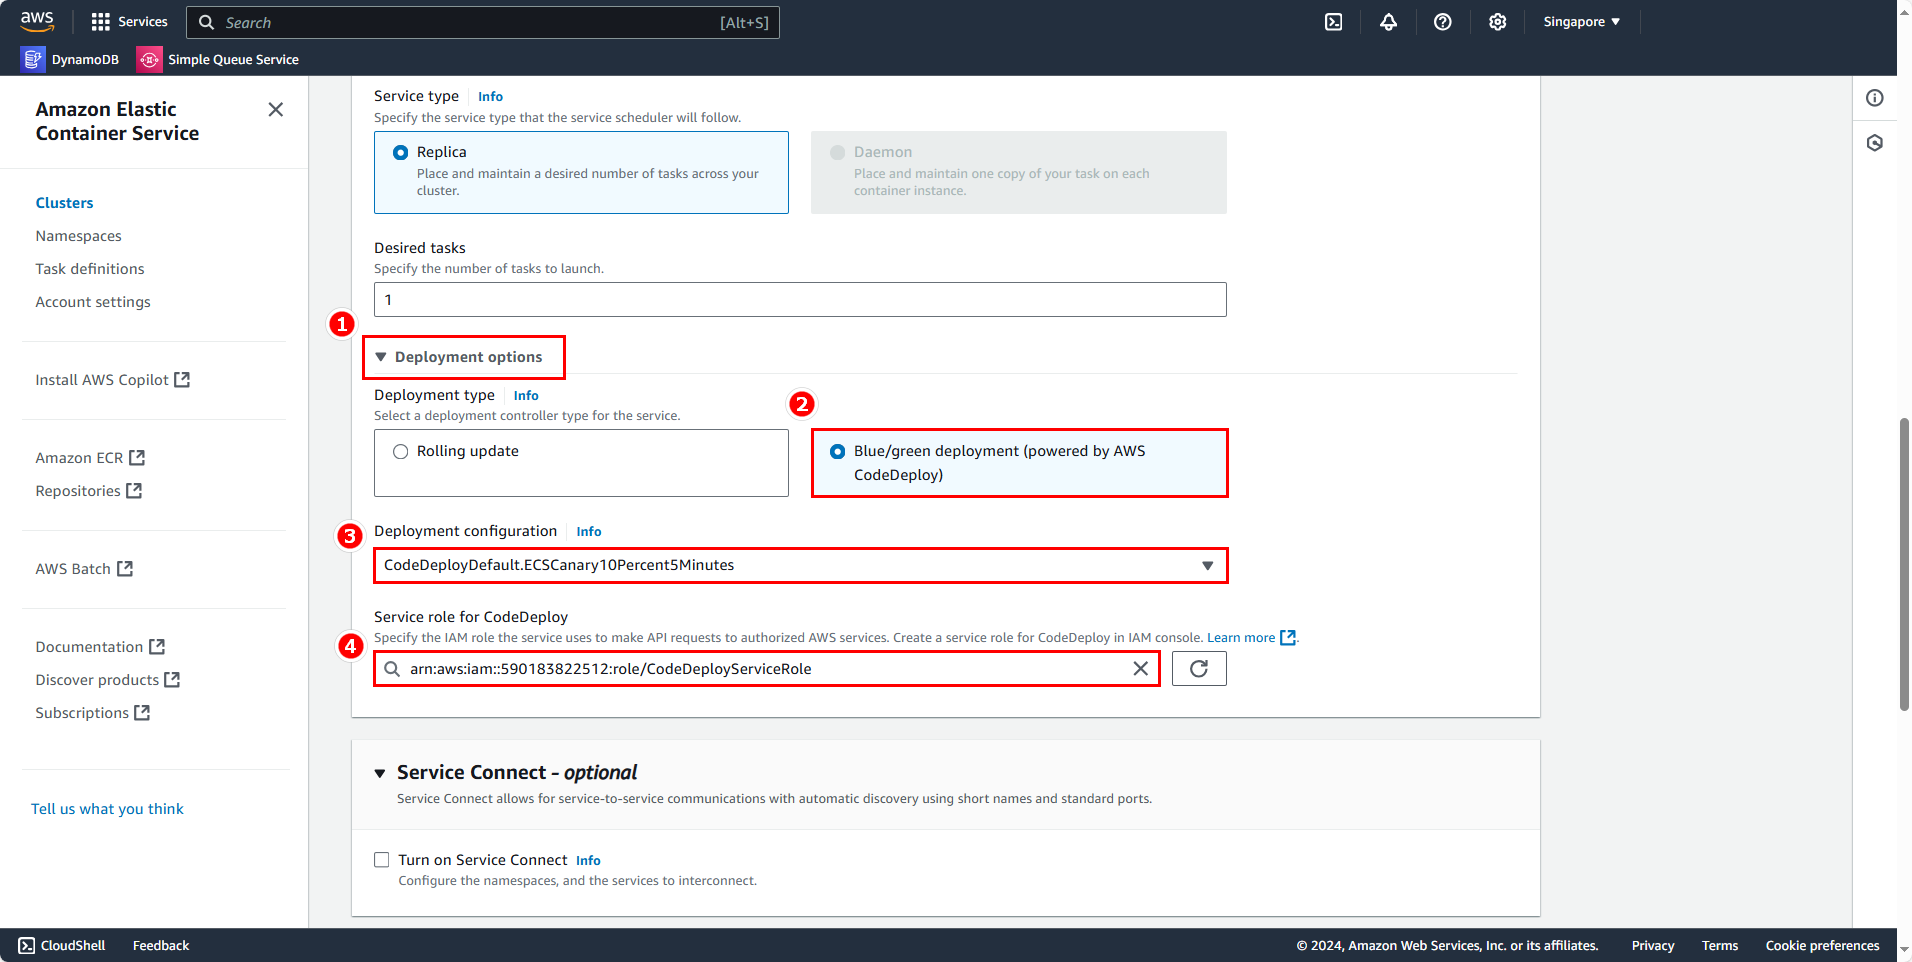Open the hexagon icon panel on right edge
The height and width of the screenshot is (962, 1912).
point(1874,143)
